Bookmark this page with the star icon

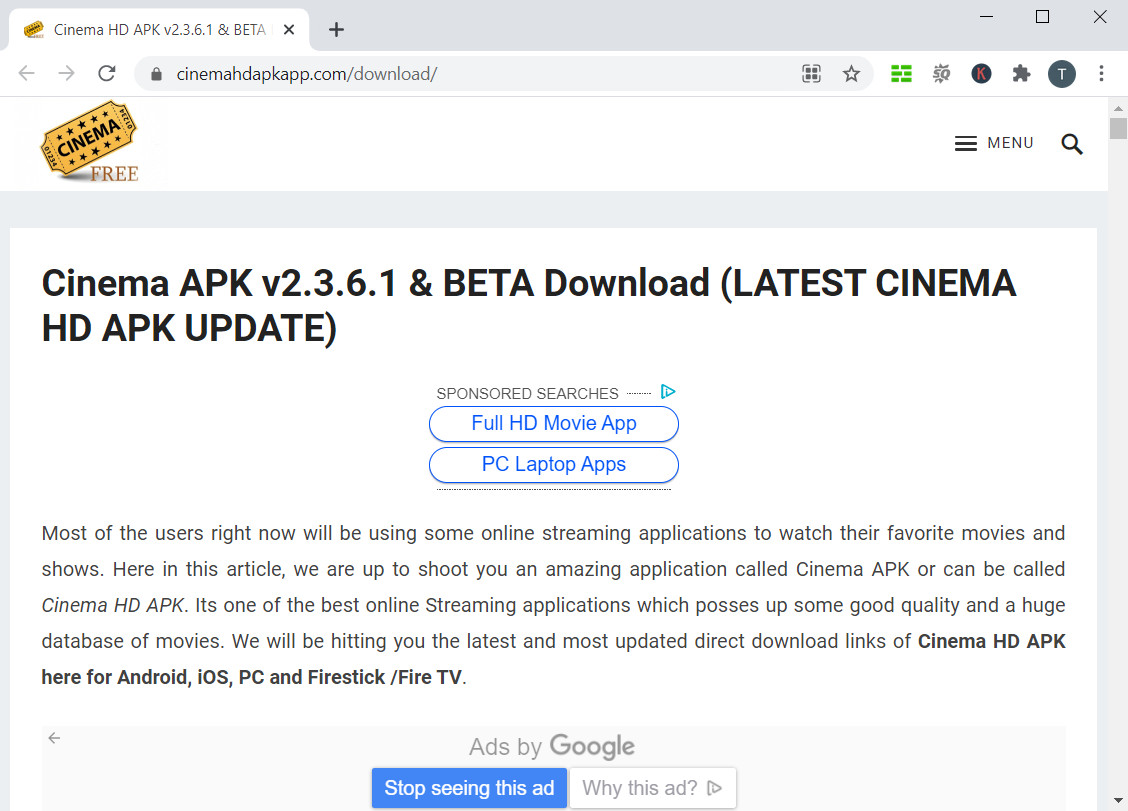tap(851, 73)
